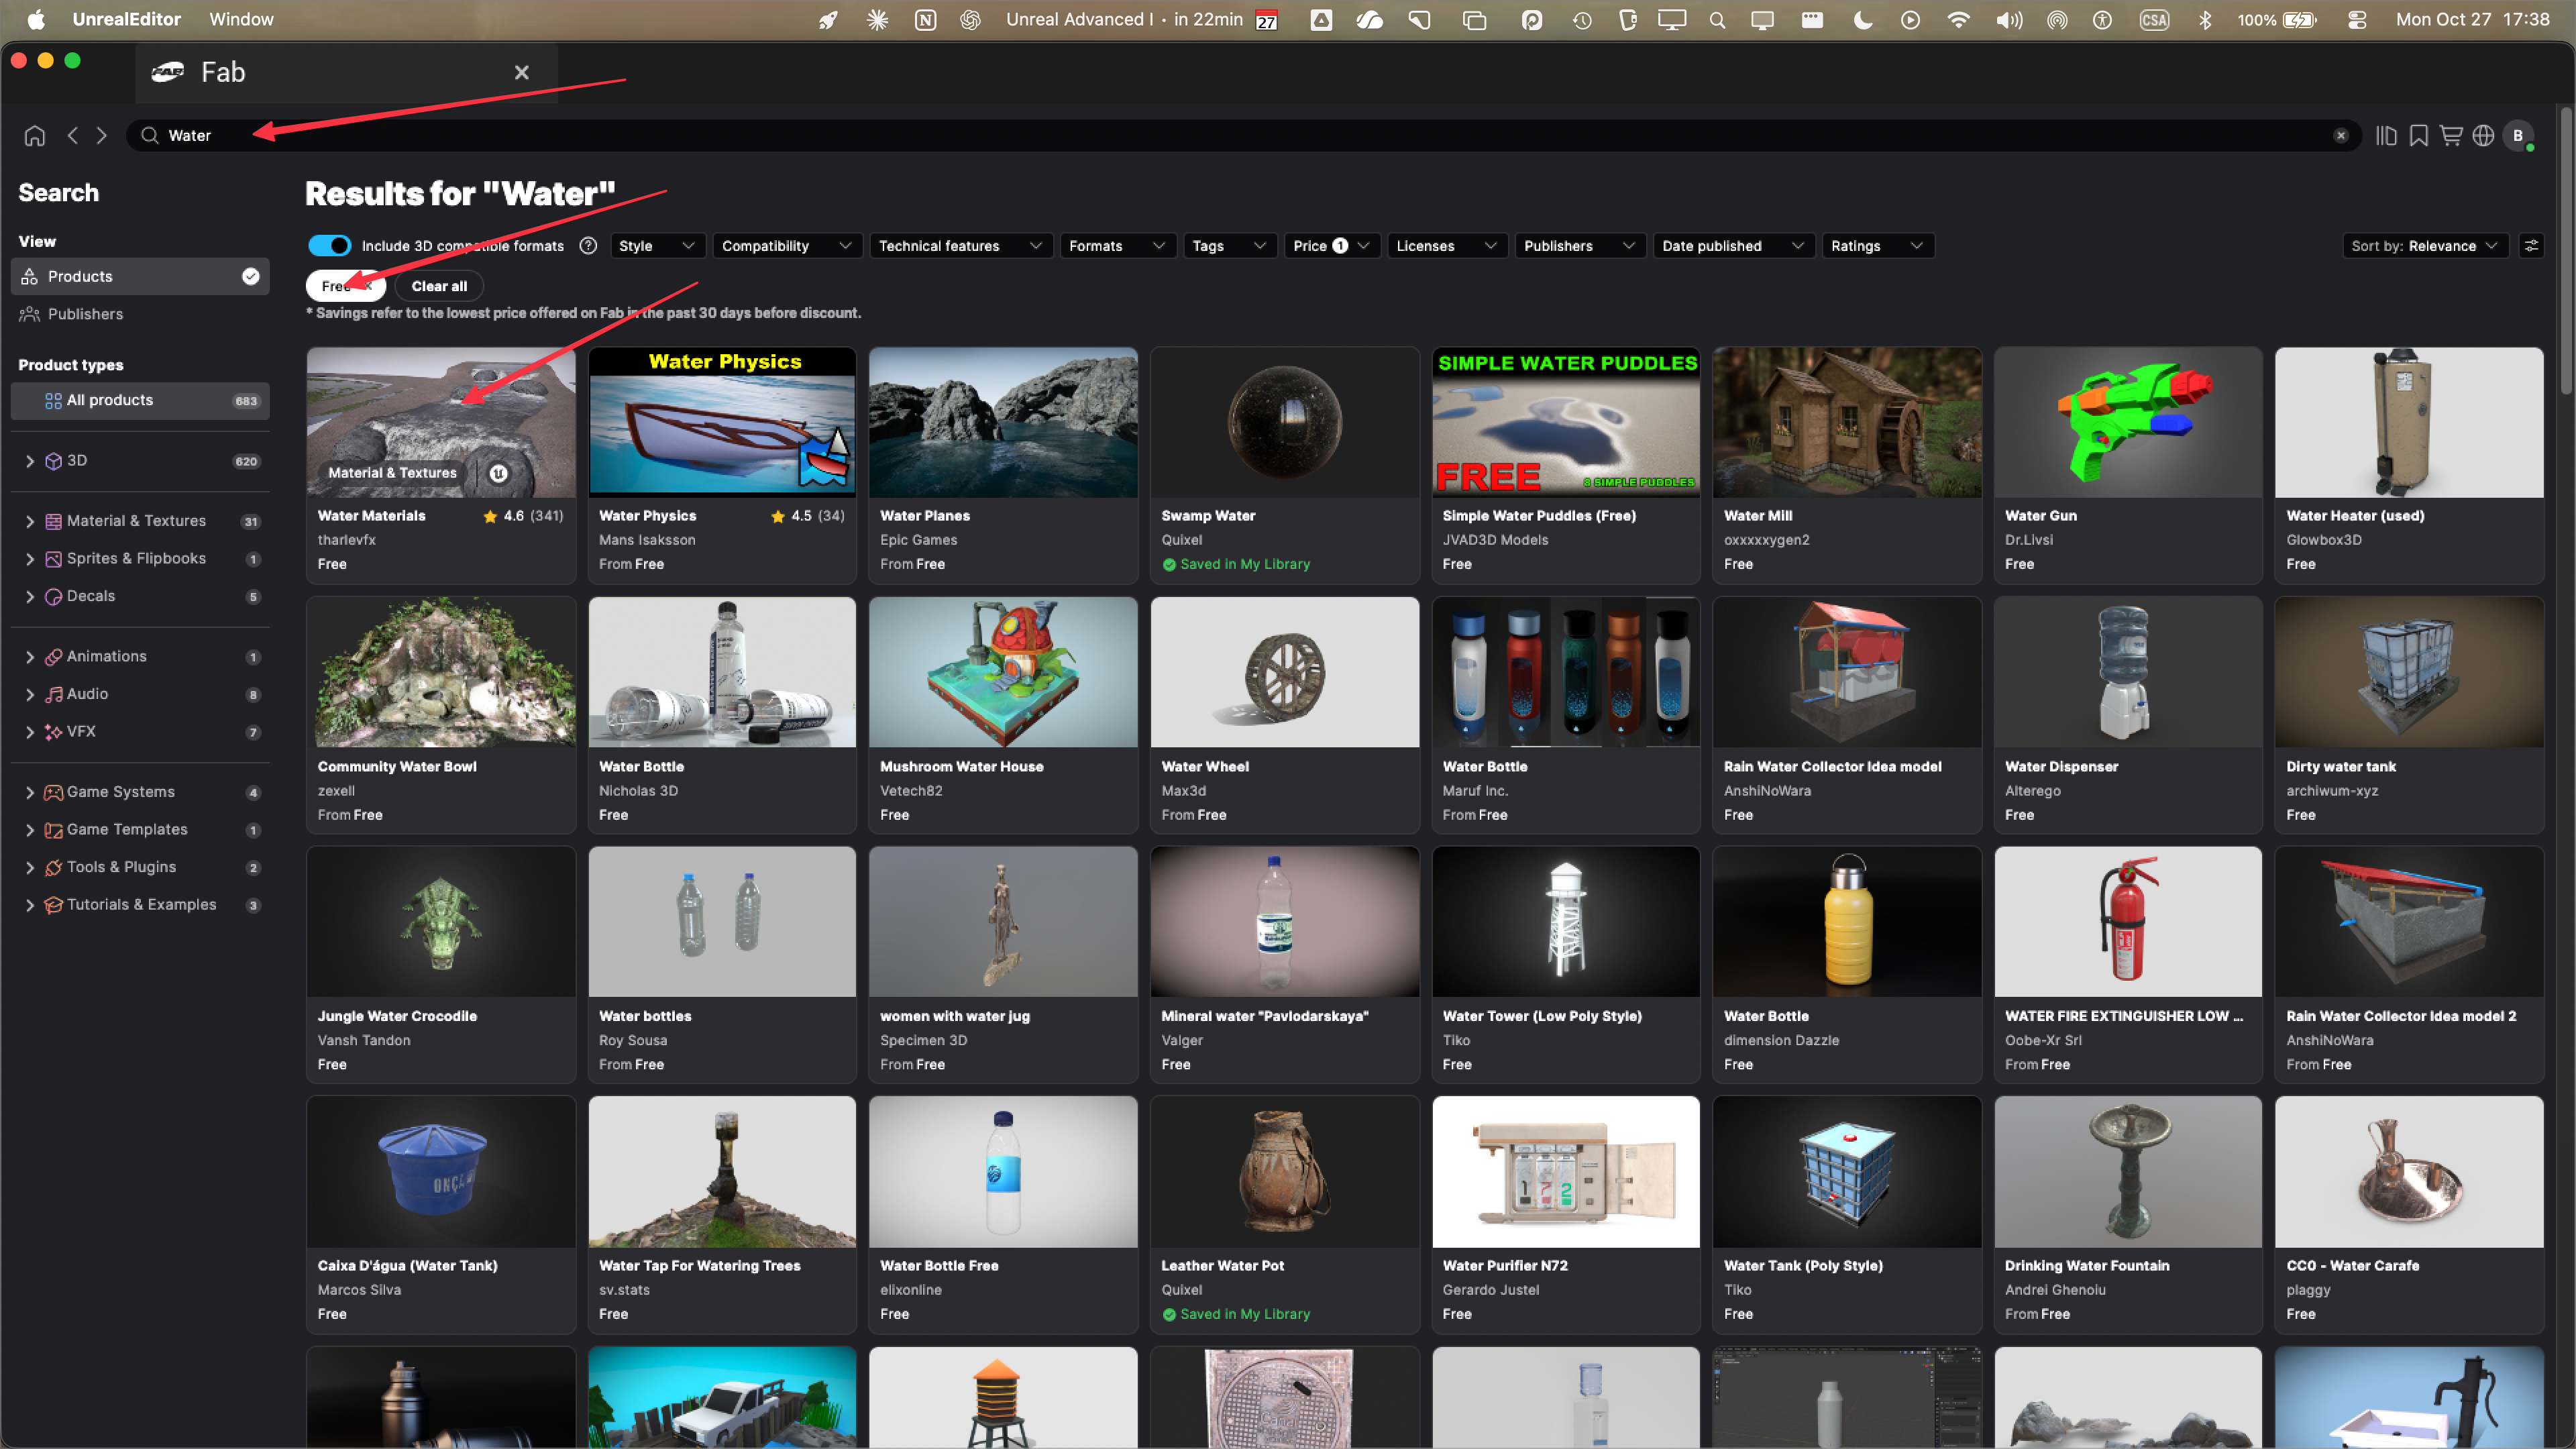2576x1449 pixels.
Task: Expand the Decals category
Action: [x=30, y=596]
